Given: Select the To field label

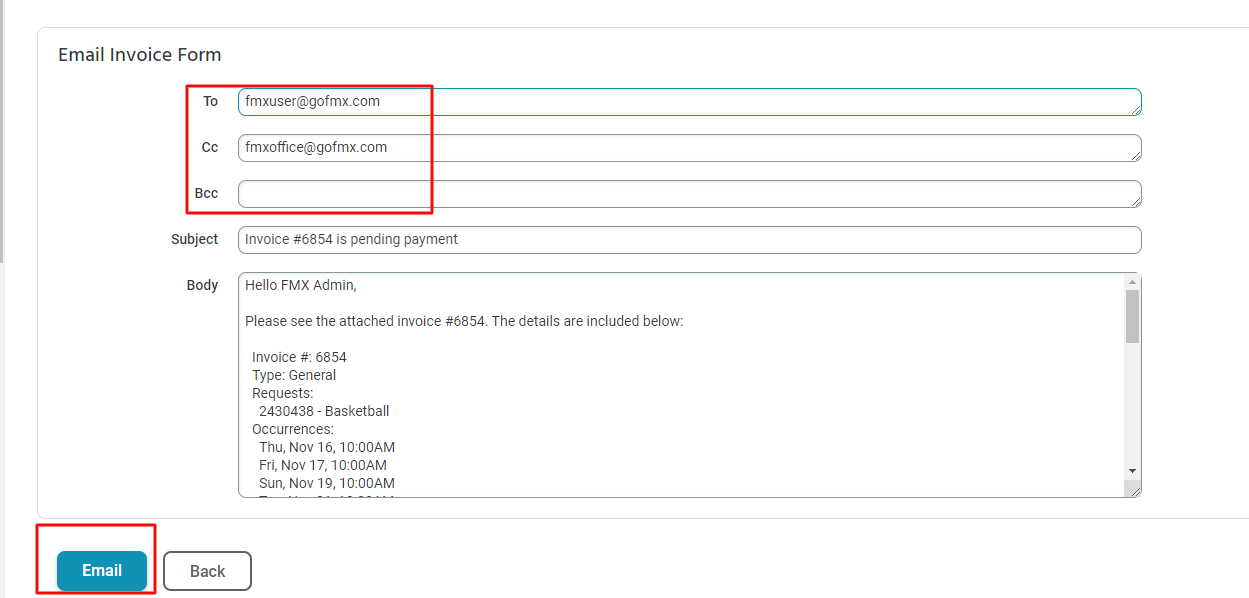Looking at the screenshot, I should (210, 101).
